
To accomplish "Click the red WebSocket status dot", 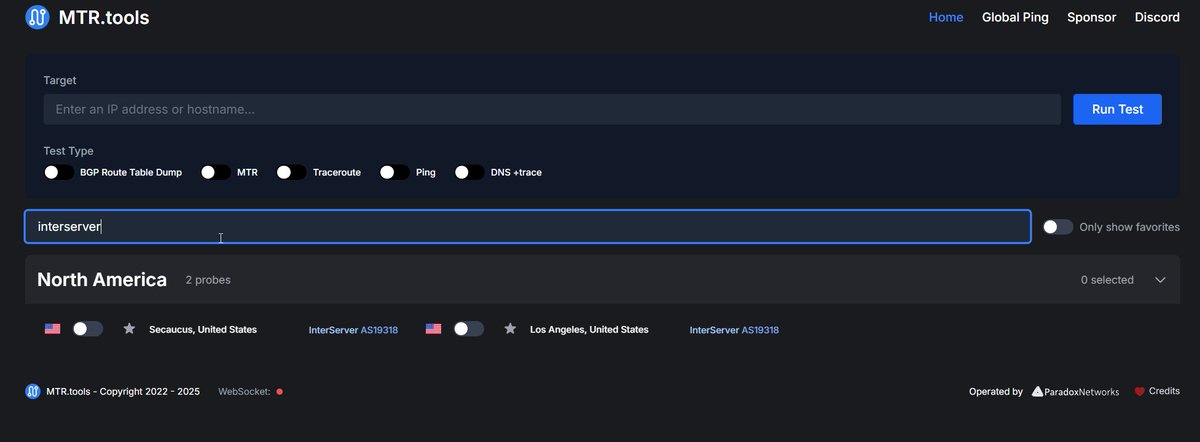I will 279,392.
